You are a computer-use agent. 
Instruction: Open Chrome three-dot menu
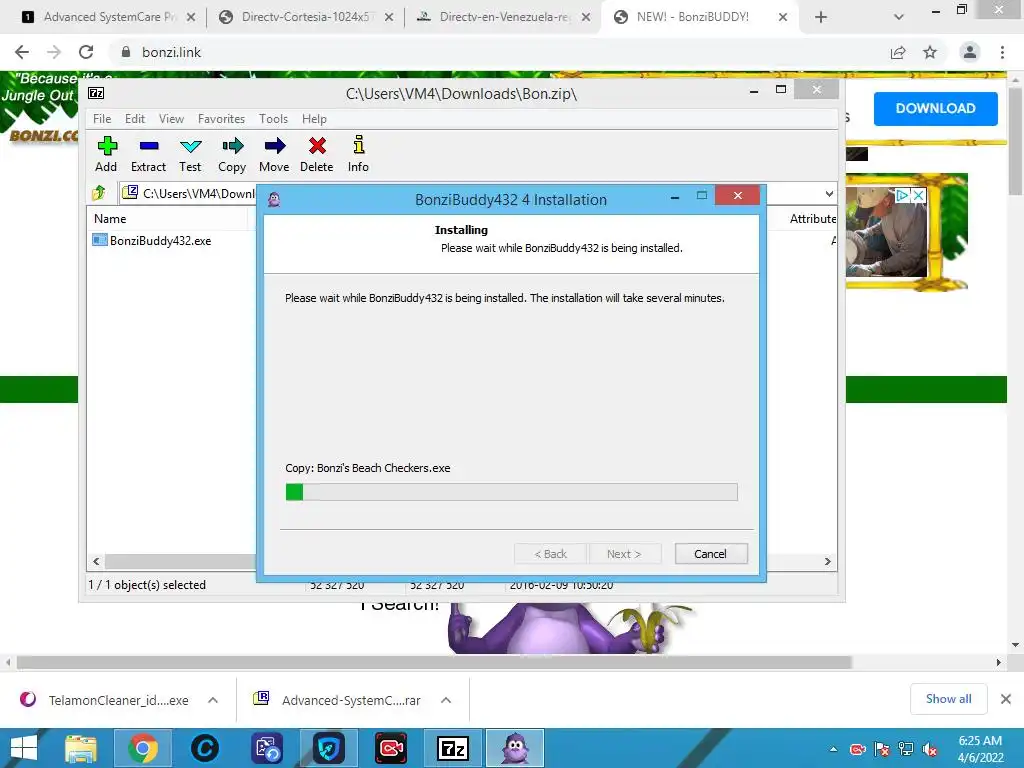point(1002,52)
